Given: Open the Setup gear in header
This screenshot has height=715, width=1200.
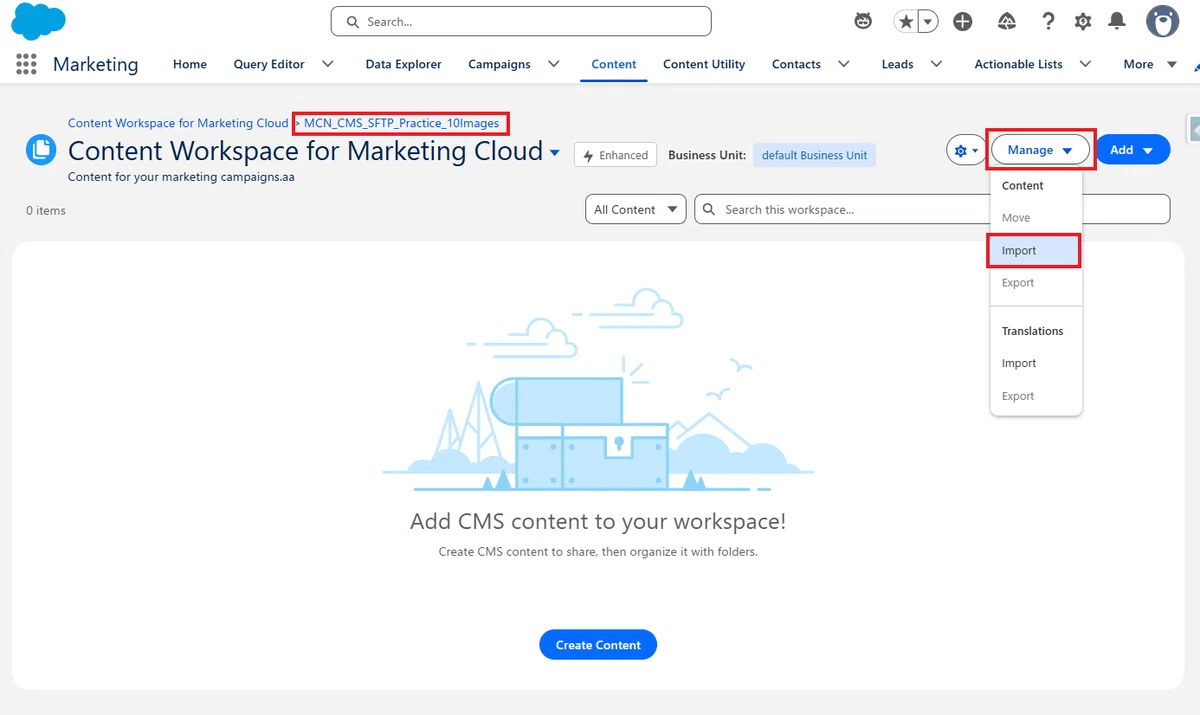Looking at the screenshot, I should click(x=1083, y=21).
